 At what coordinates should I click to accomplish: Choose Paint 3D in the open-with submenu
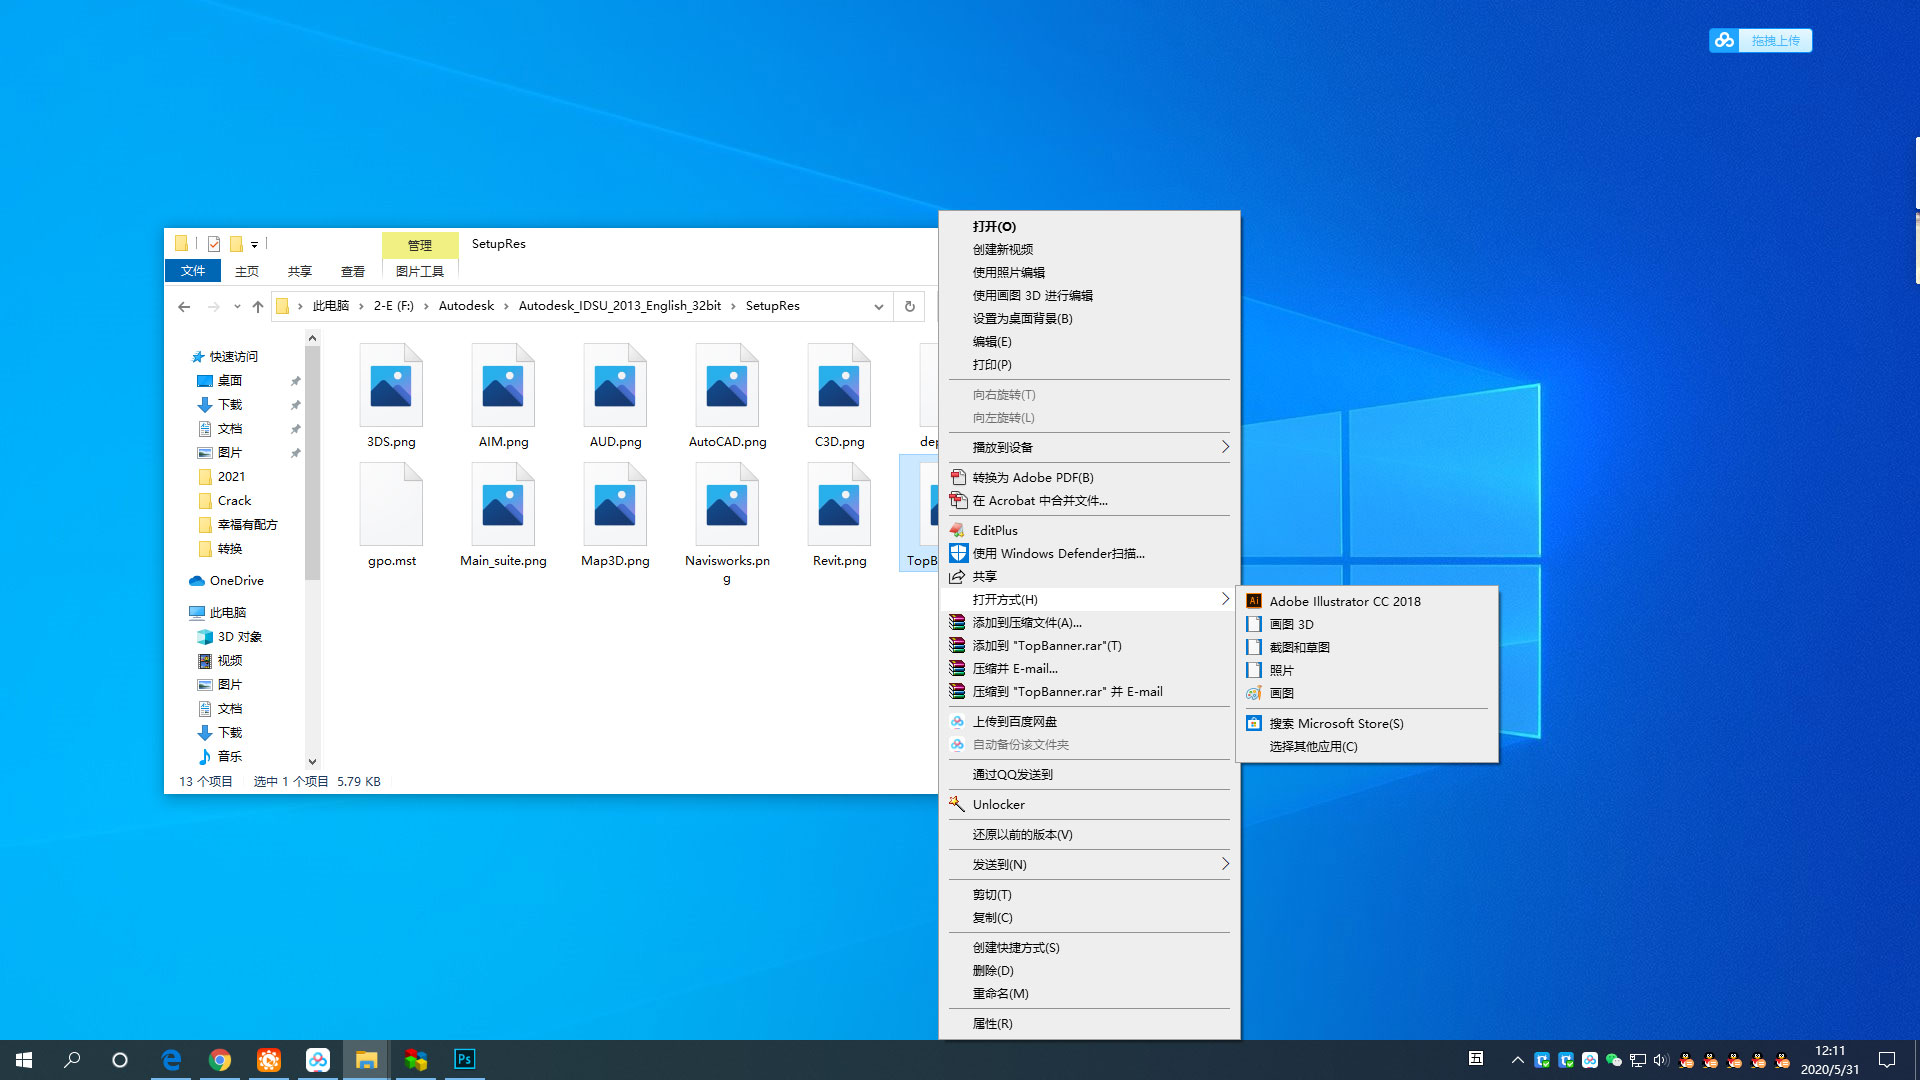click(x=1291, y=624)
